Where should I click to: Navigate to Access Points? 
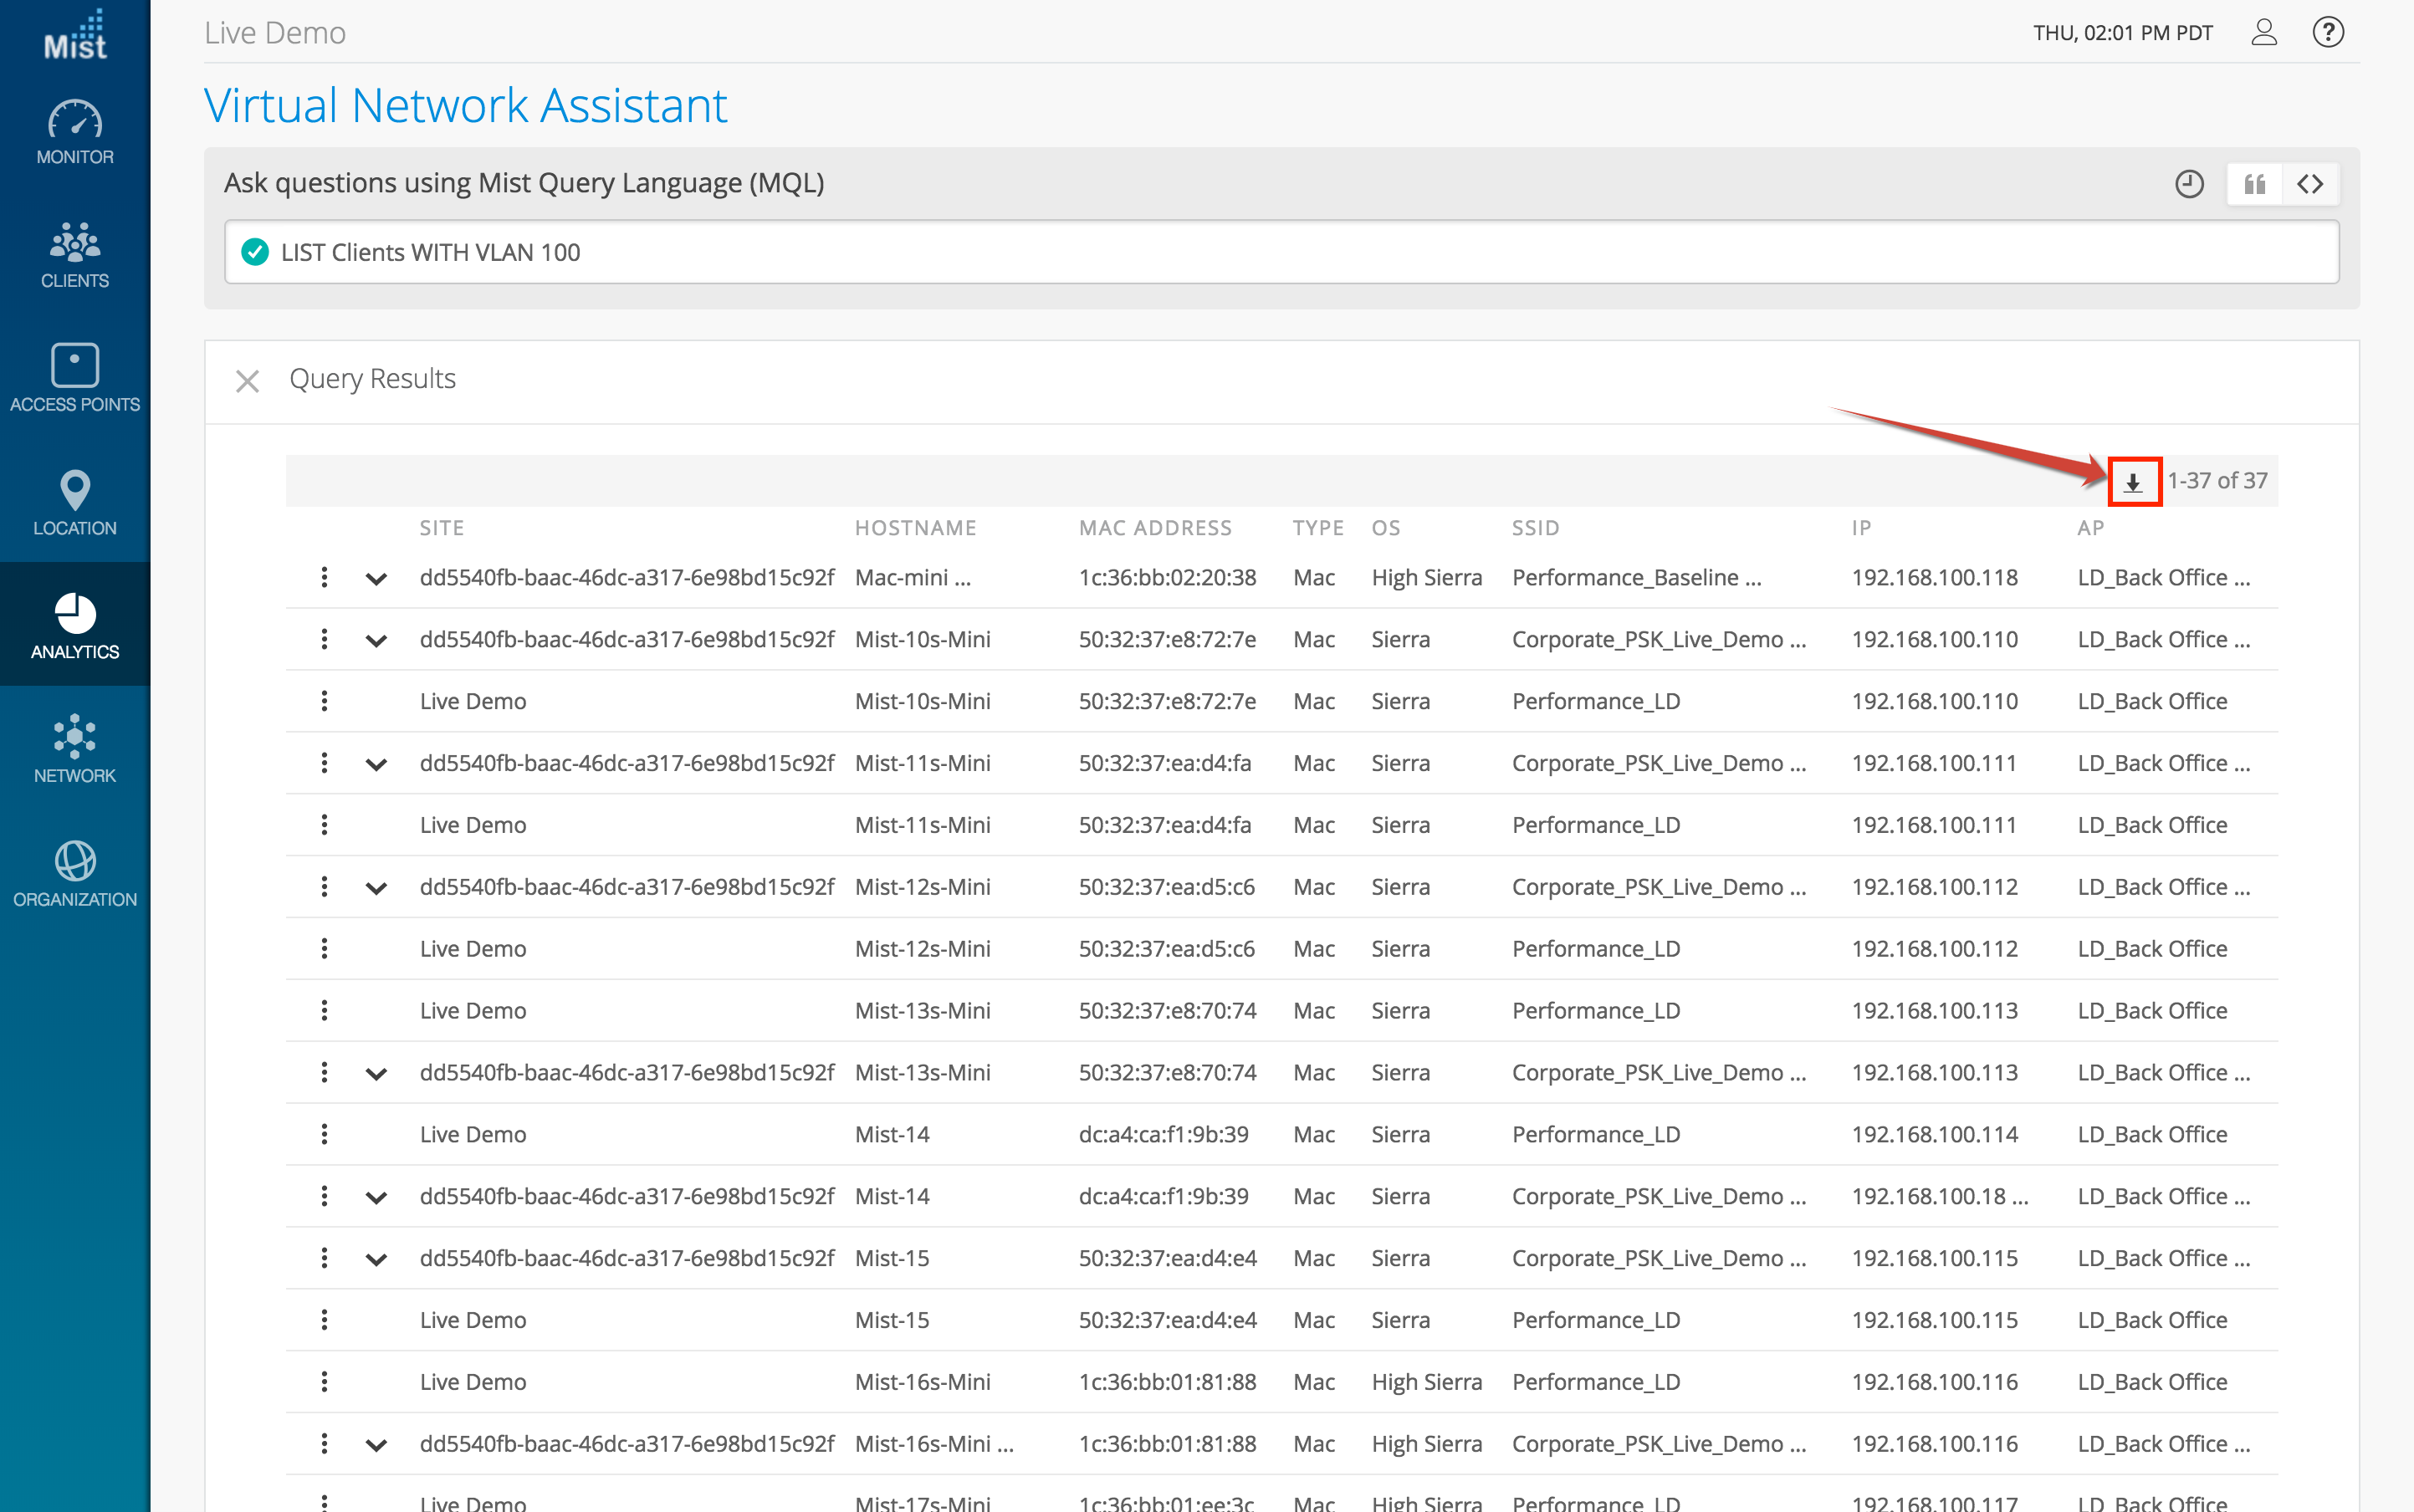click(x=75, y=380)
